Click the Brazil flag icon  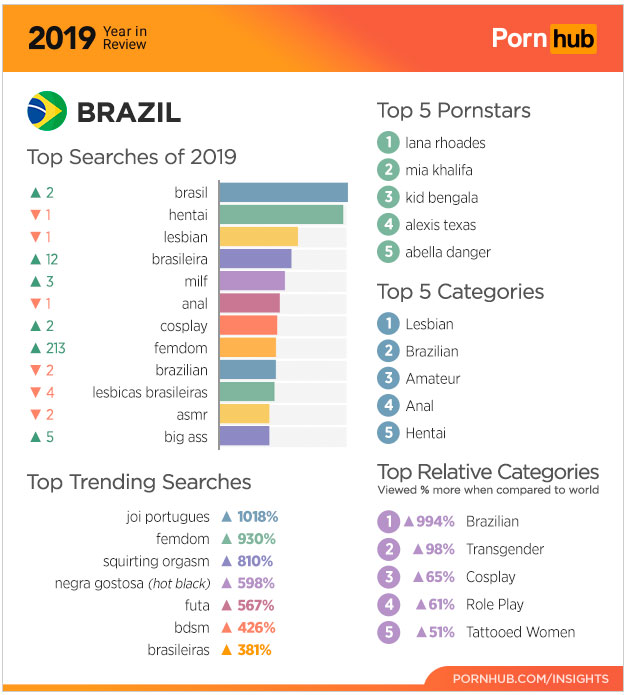pos(47,111)
